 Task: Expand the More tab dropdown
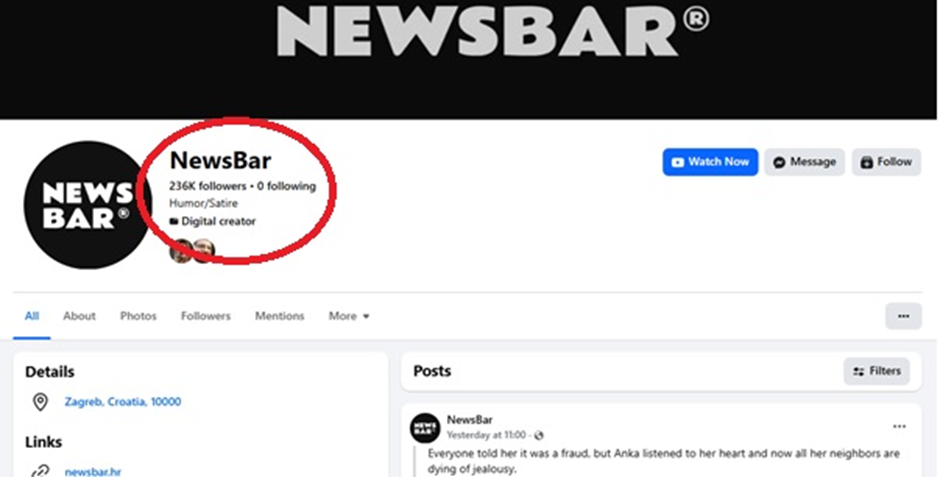click(348, 316)
